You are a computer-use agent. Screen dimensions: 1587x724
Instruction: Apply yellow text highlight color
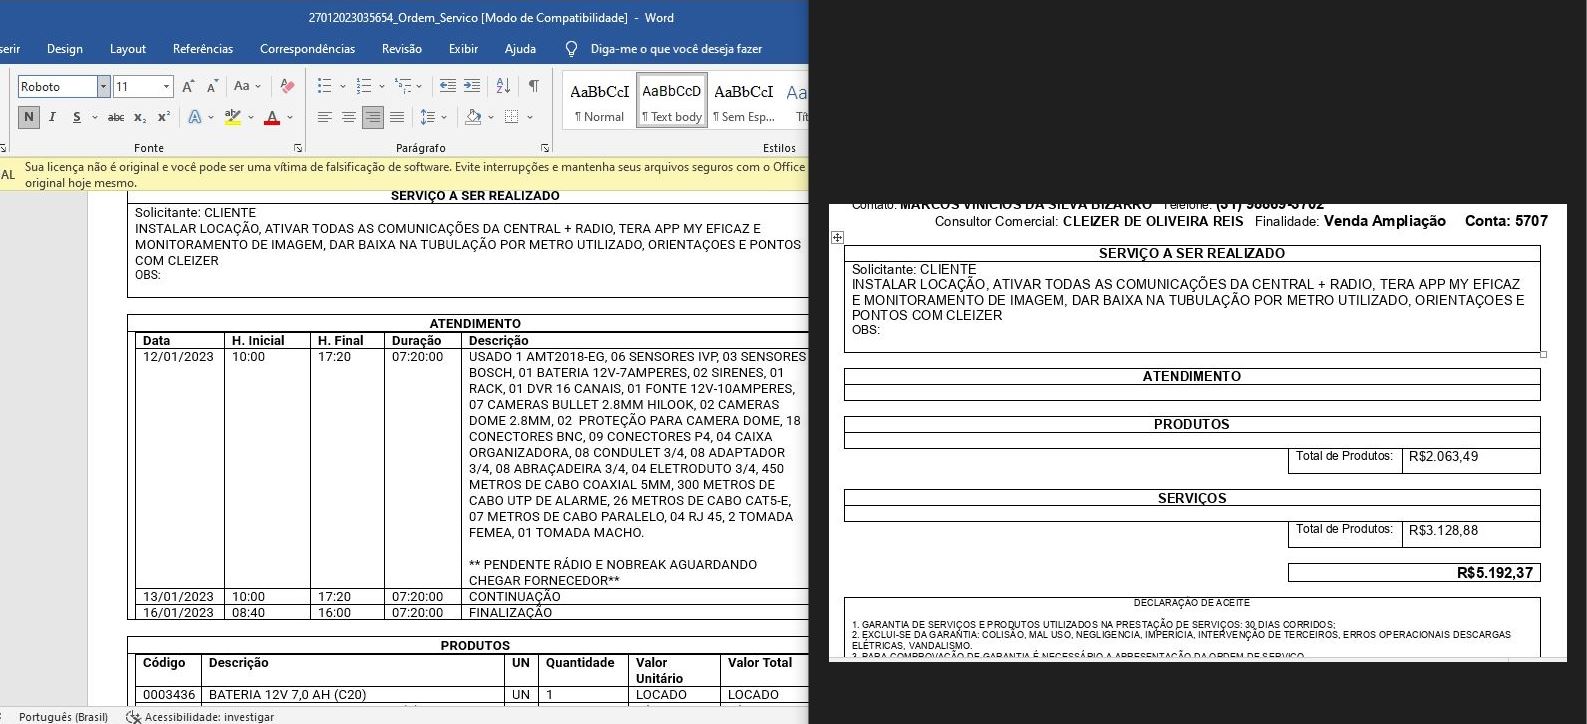[x=232, y=117]
